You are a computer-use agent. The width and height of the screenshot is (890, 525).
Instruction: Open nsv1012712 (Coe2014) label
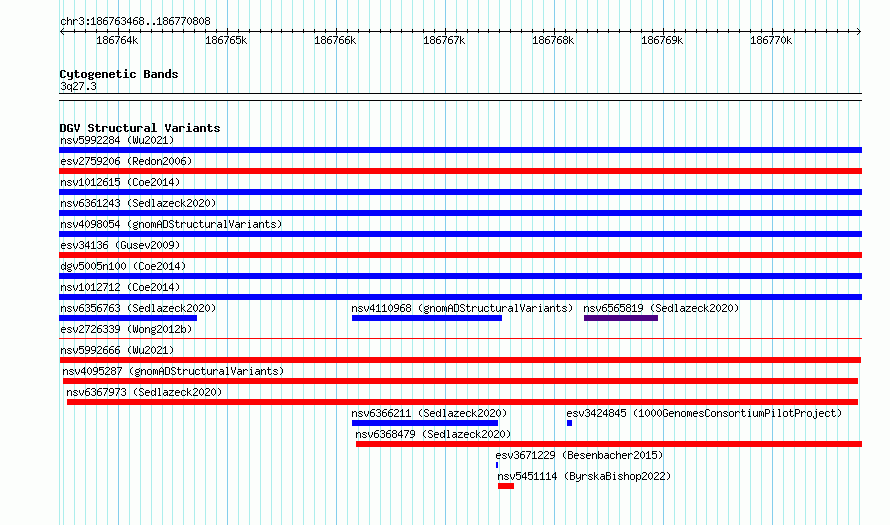coord(120,287)
